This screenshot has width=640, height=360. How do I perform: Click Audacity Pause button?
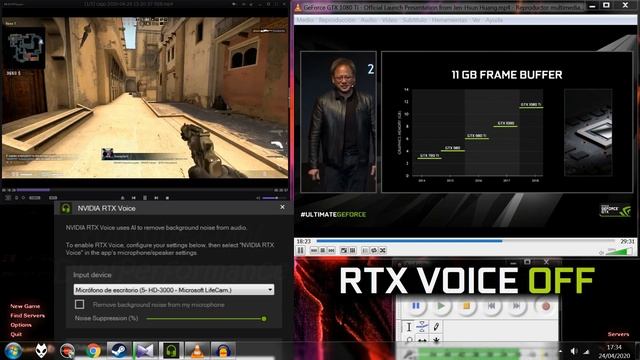pyautogui.click(x=416, y=306)
